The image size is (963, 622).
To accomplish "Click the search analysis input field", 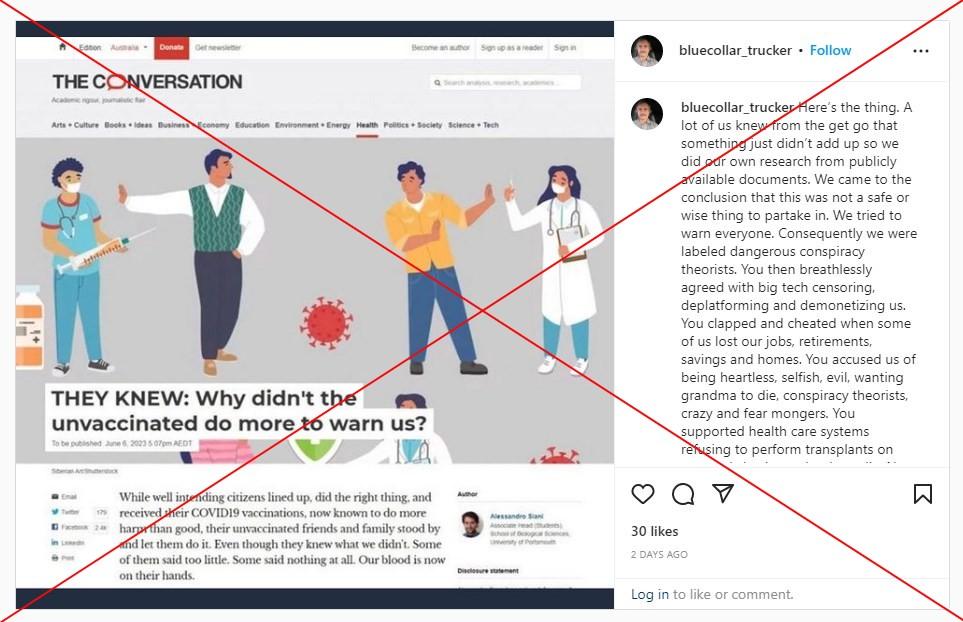I will pos(505,82).
